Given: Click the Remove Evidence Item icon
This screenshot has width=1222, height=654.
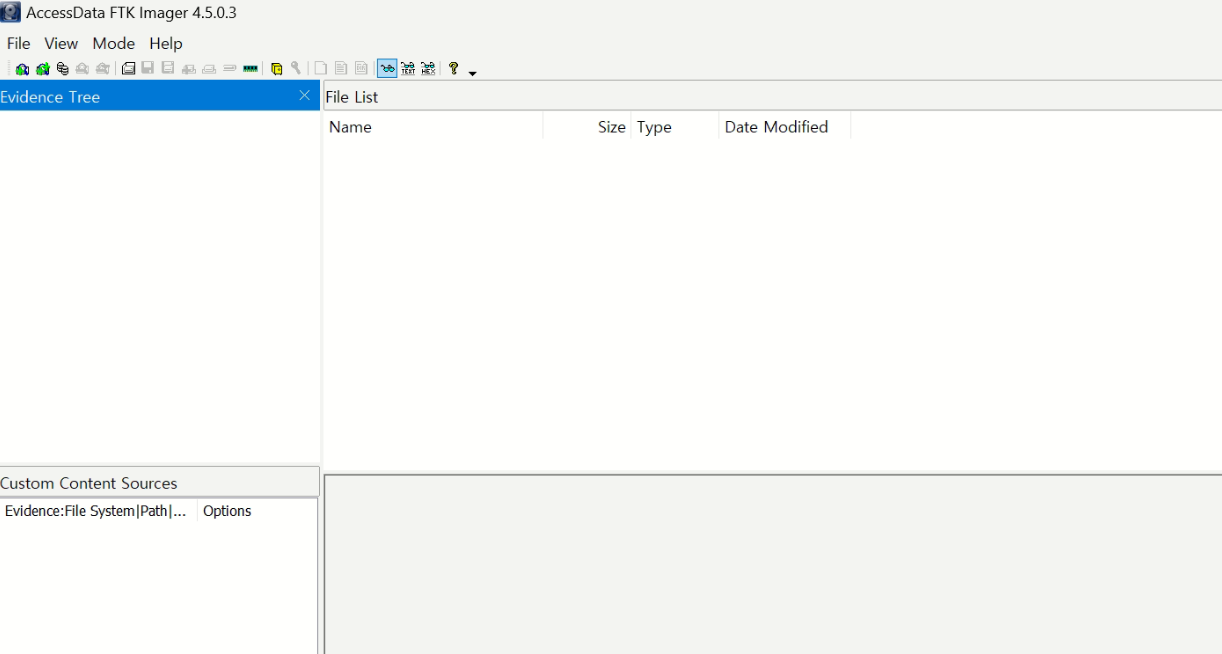Looking at the screenshot, I should 82,69.
